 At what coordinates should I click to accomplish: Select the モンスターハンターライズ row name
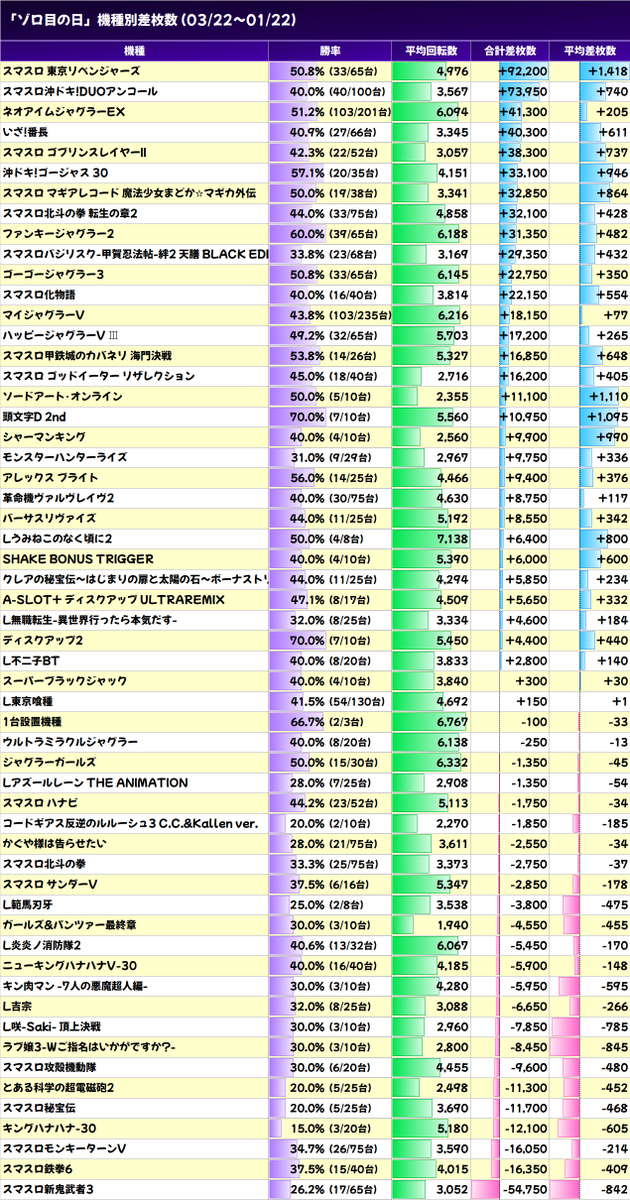[65, 457]
